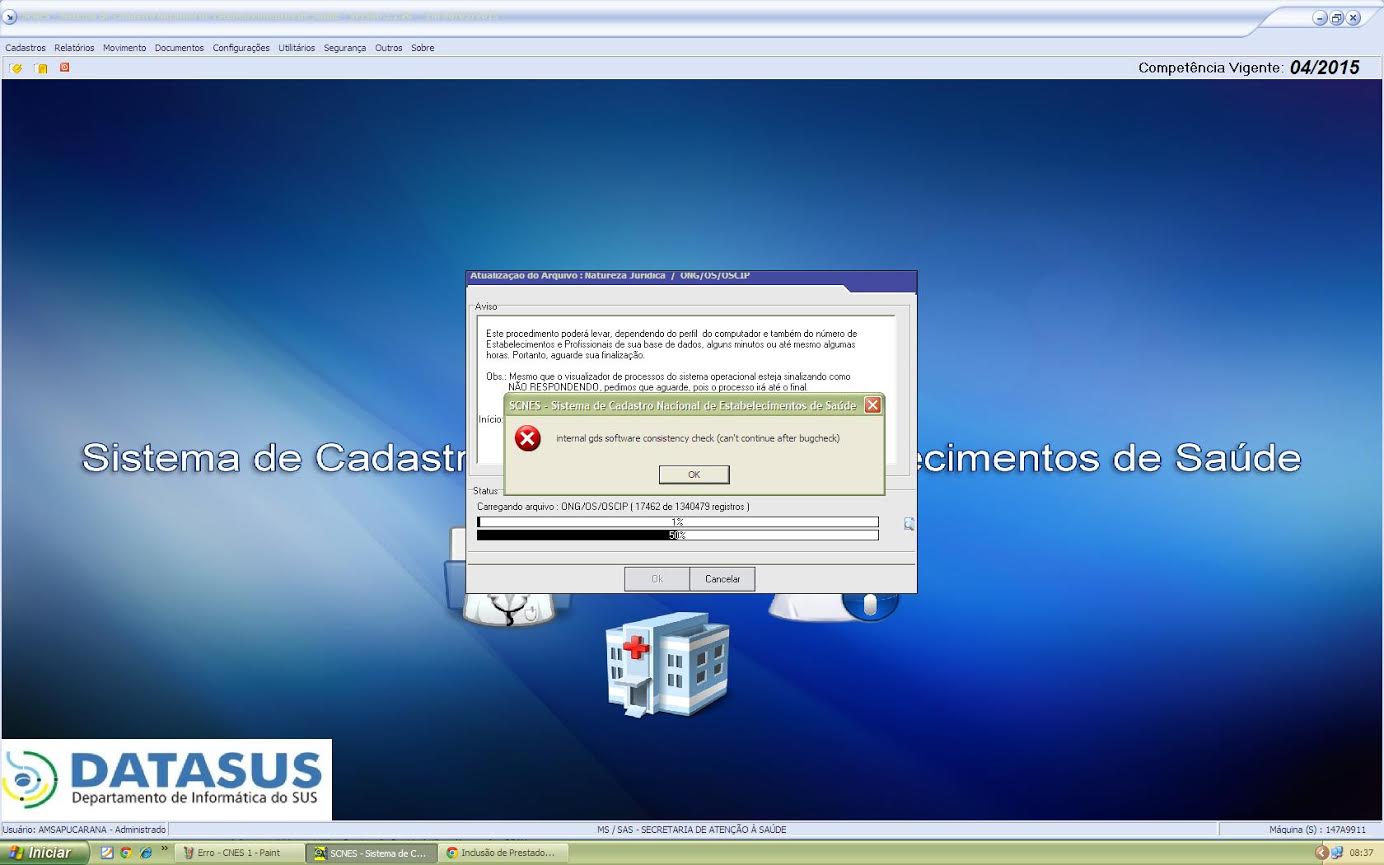The height and width of the screenshot is (865, 1384).
Task: Click the yellow notepad toolbar icon
Action: coord(41,68)
